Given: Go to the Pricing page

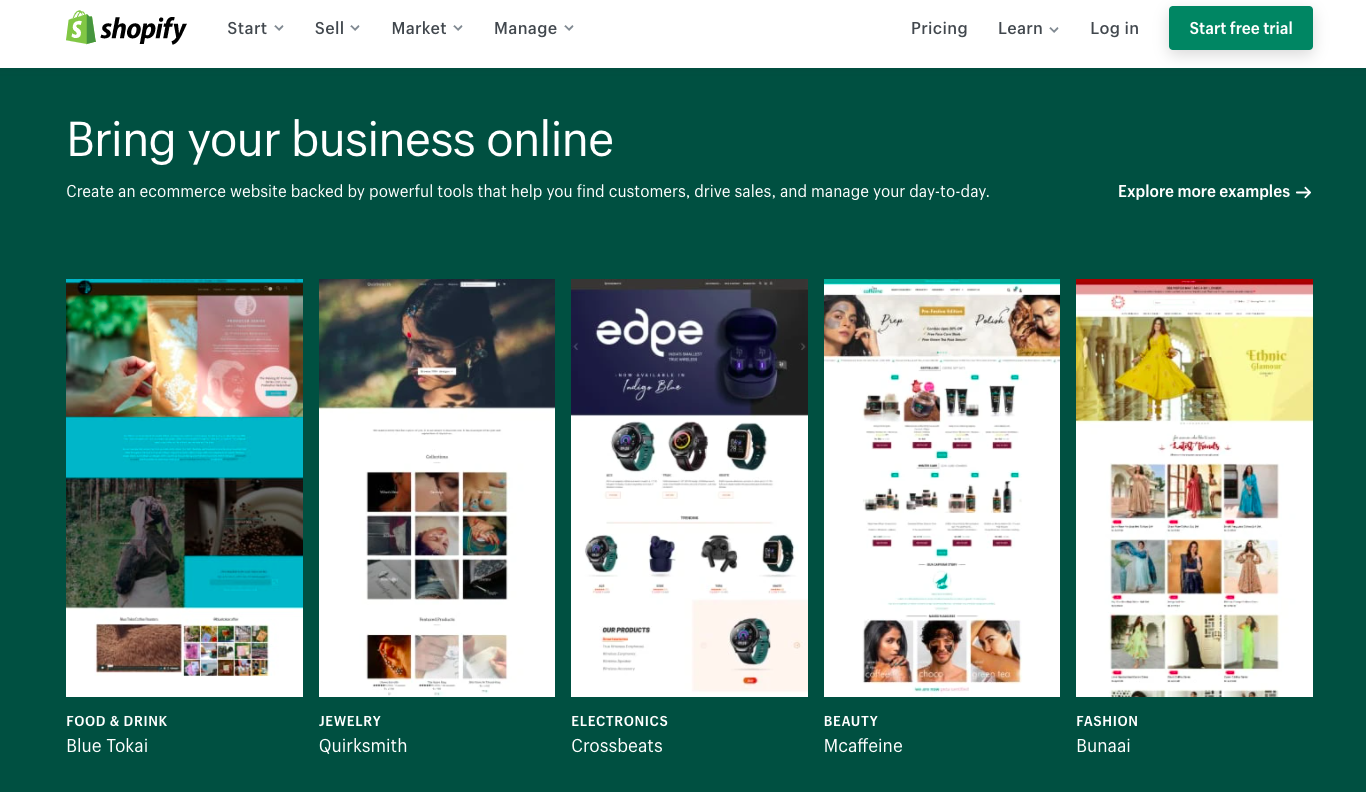Looking at the screenshot, I should (939, 28).
